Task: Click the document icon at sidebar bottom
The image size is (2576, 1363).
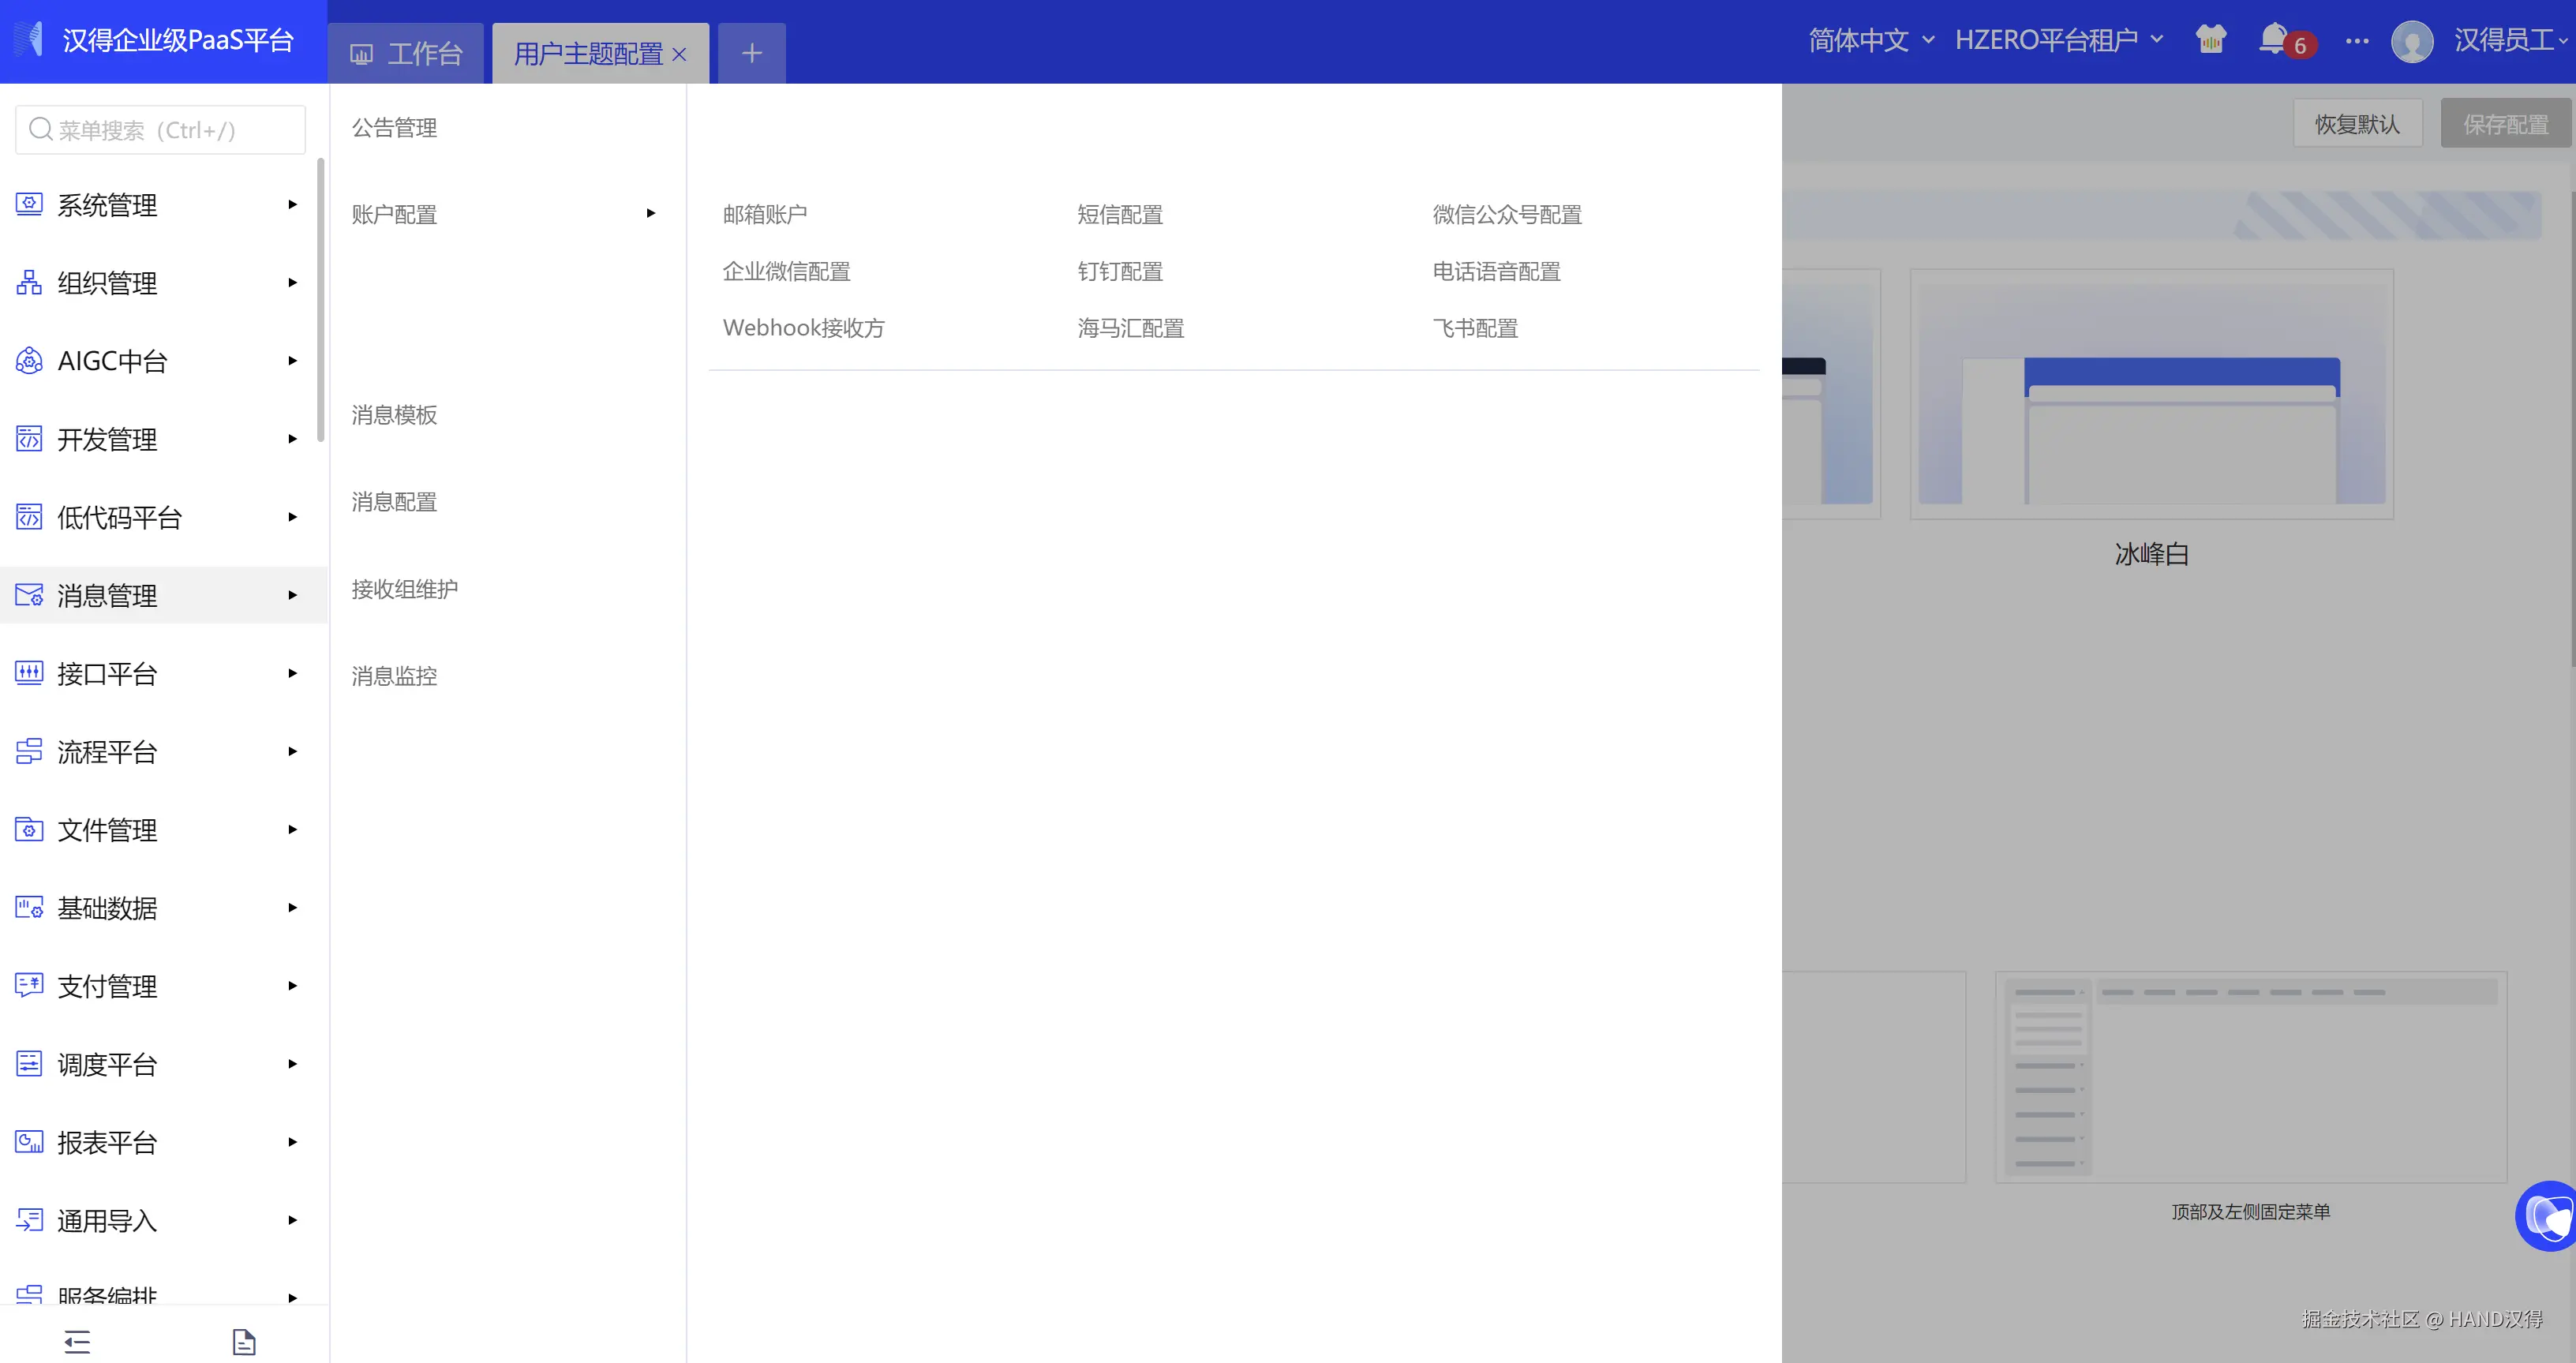Action: (244, 1341)
